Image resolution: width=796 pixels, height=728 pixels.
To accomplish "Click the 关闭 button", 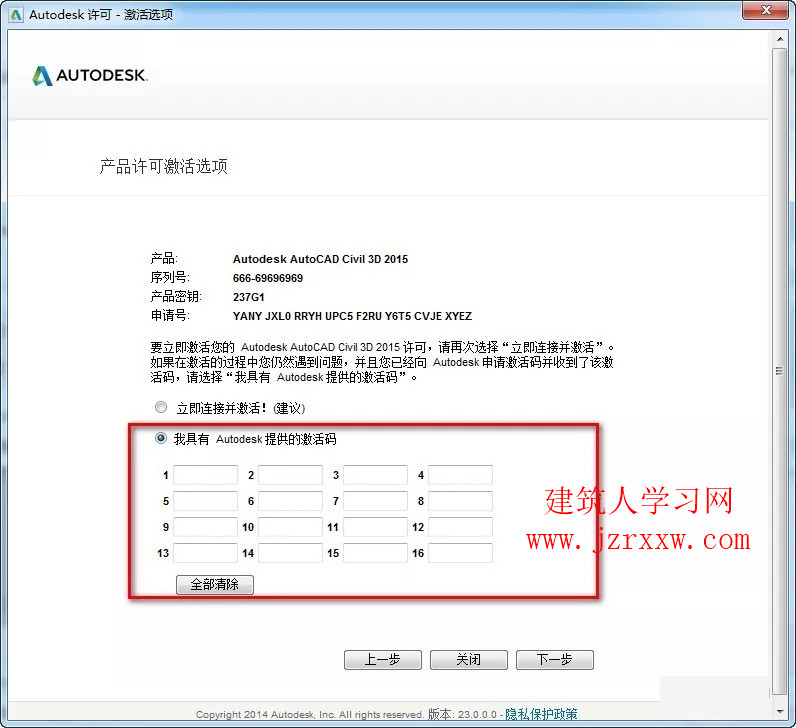I will [469, 659].
